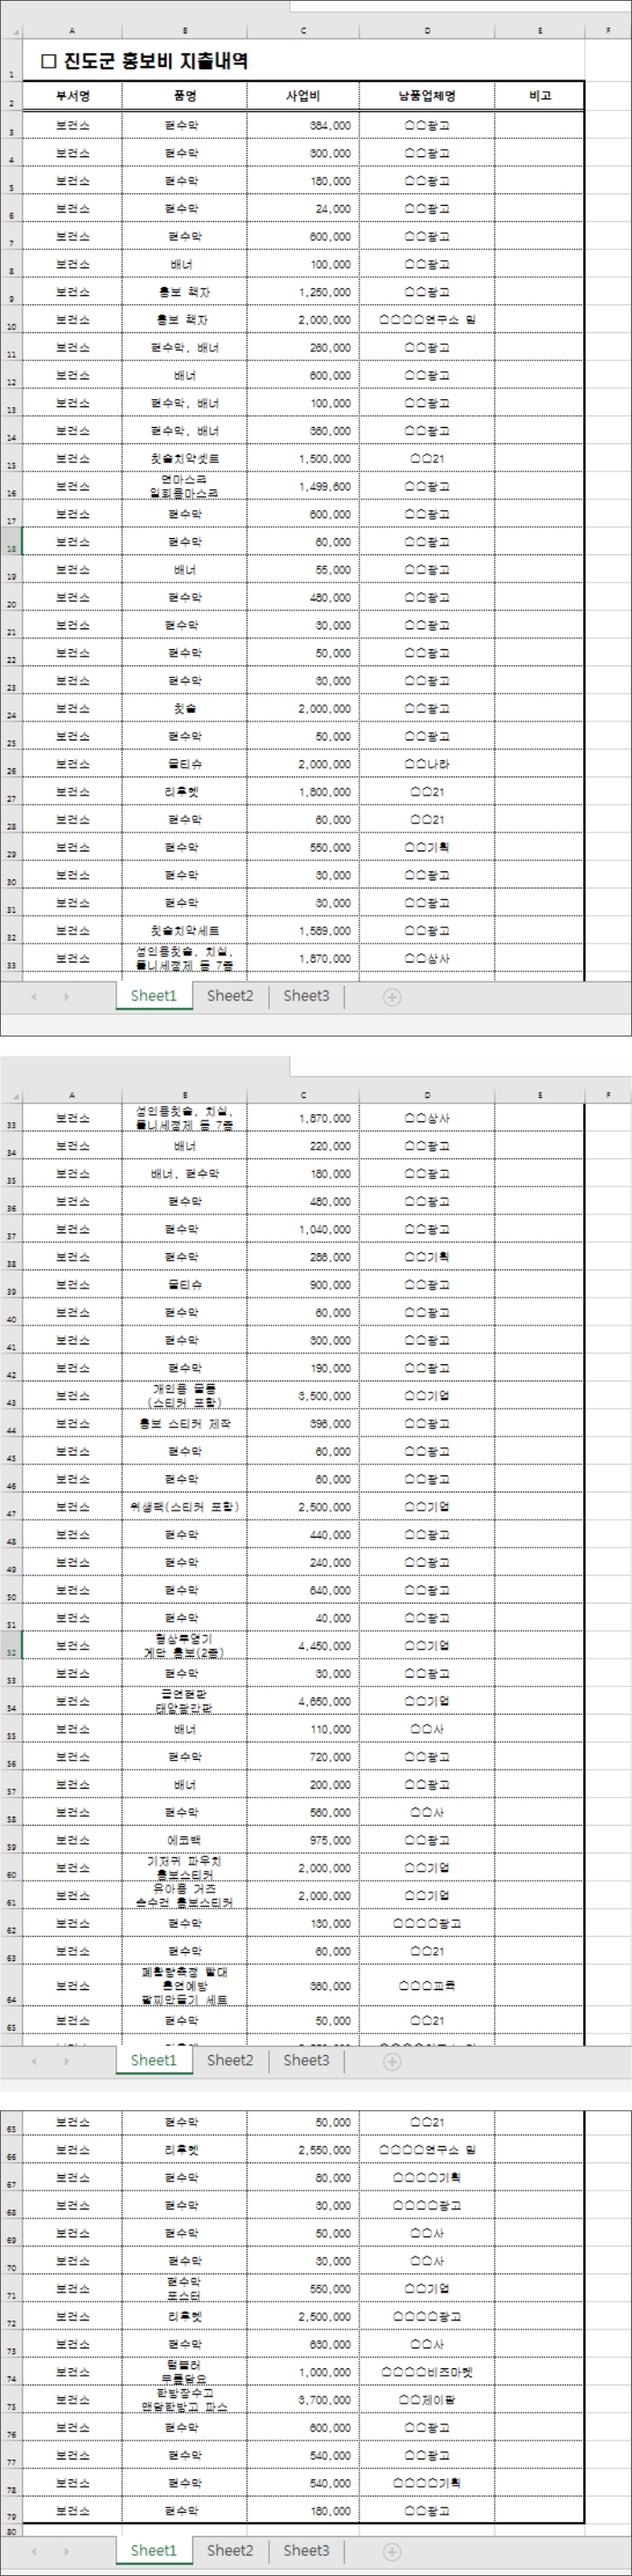The width and height of the screenshot is (632, 2576).
Task: Select the '비고' header cell
Action: 540,96
